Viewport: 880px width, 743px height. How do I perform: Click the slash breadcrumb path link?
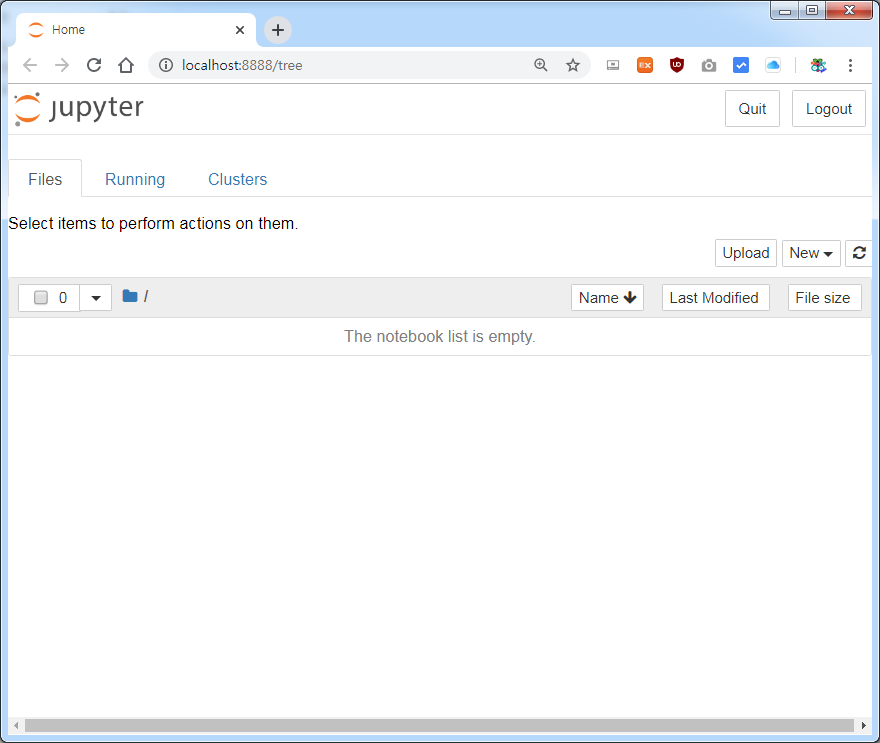click(146, 296)
